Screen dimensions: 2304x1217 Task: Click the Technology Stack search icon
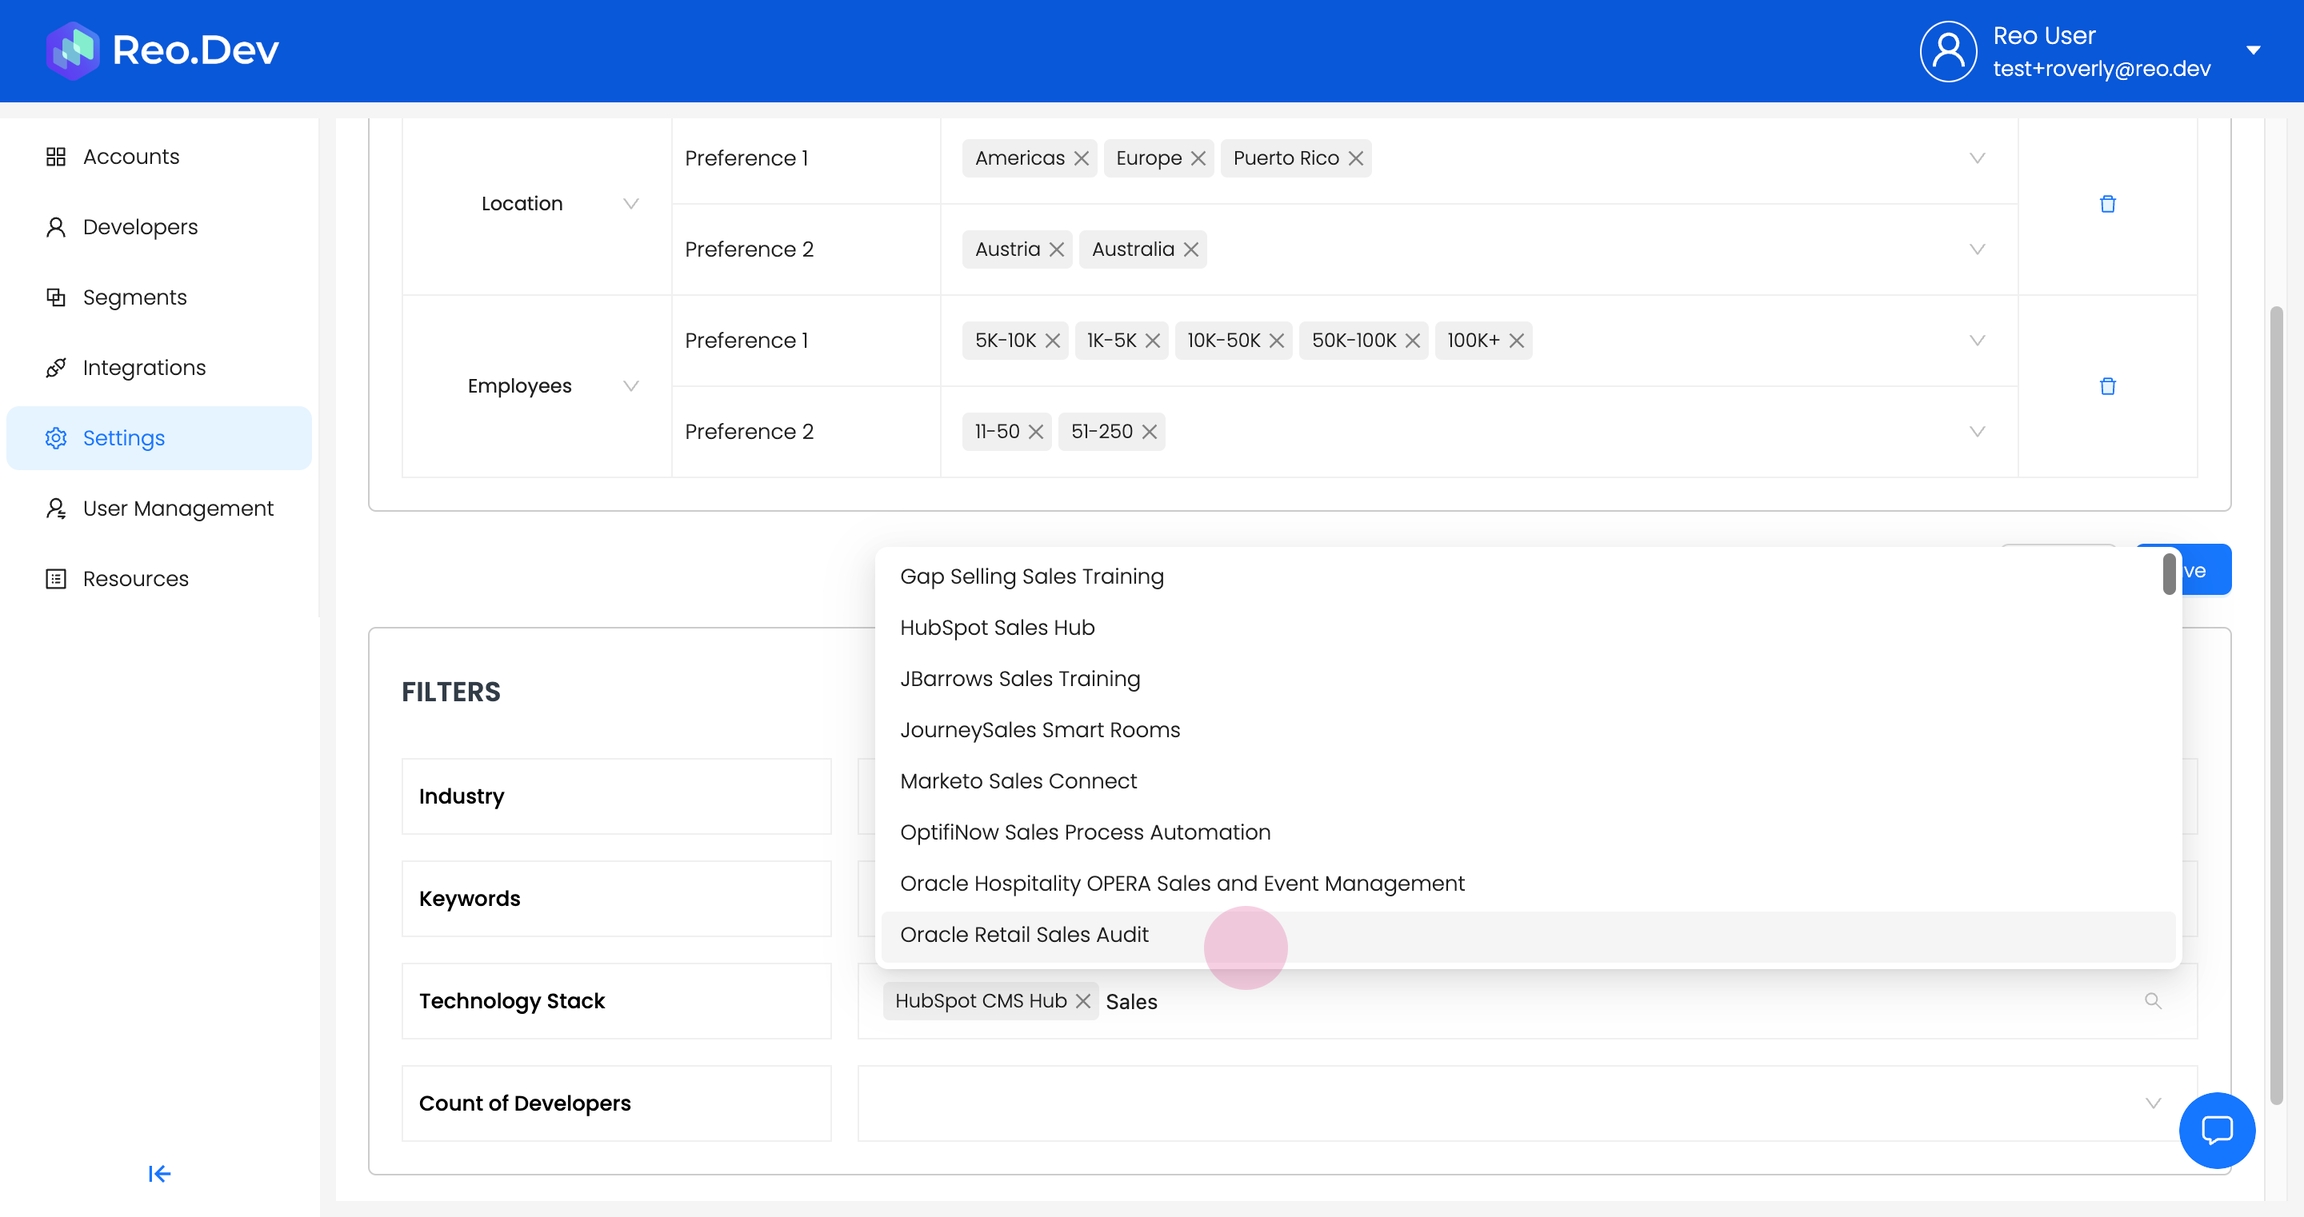click(2152, 1001)
